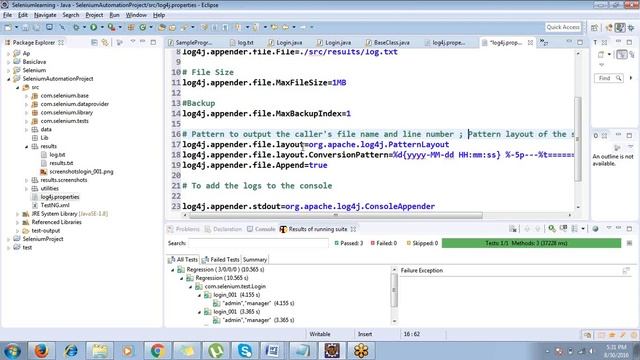The height and width of the screenshot is (360, 640).
Task: Click the TestNG Search input field
Action: pyautogui.click(x=258, y=243)
